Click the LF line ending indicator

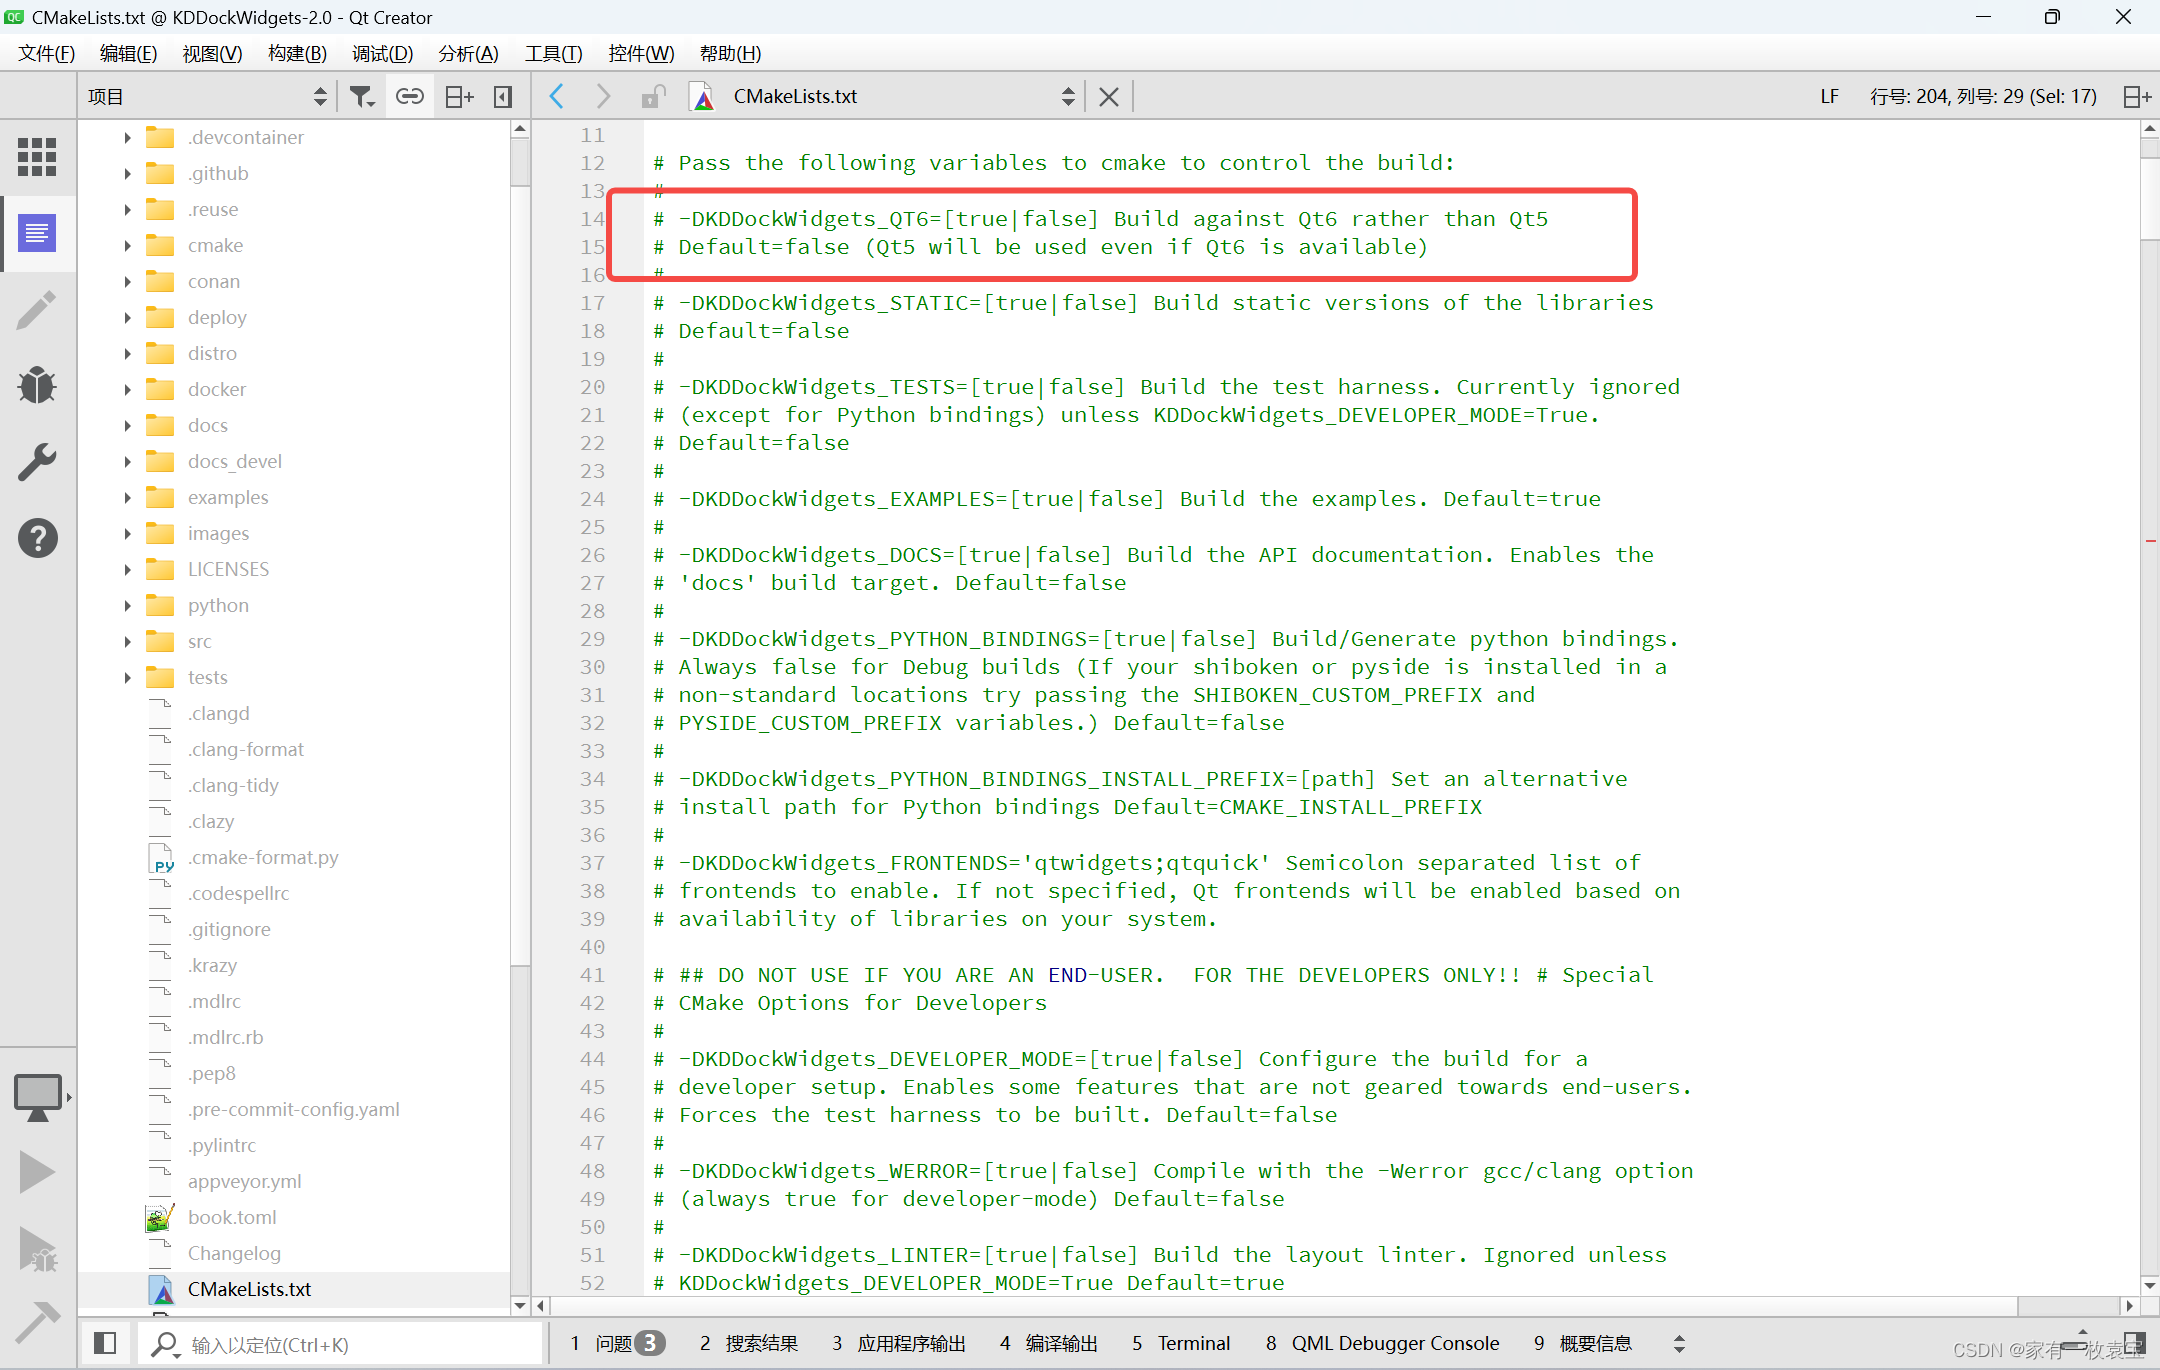1829,96
